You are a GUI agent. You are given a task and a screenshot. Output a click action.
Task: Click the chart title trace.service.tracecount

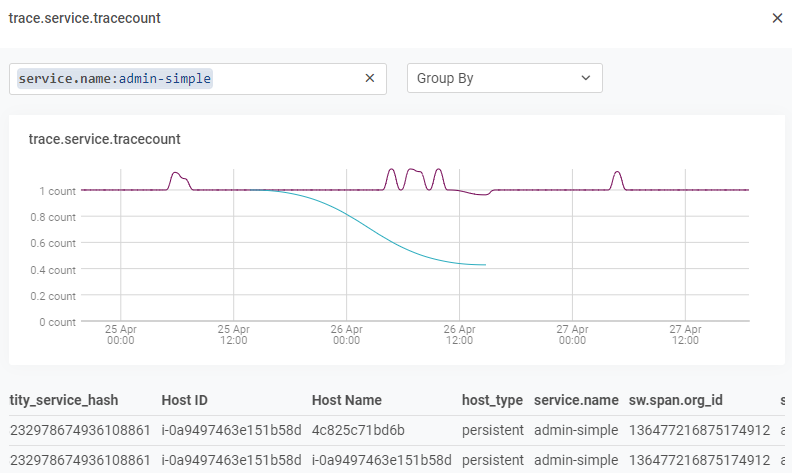pyautogui.click(x=104, y=139)
